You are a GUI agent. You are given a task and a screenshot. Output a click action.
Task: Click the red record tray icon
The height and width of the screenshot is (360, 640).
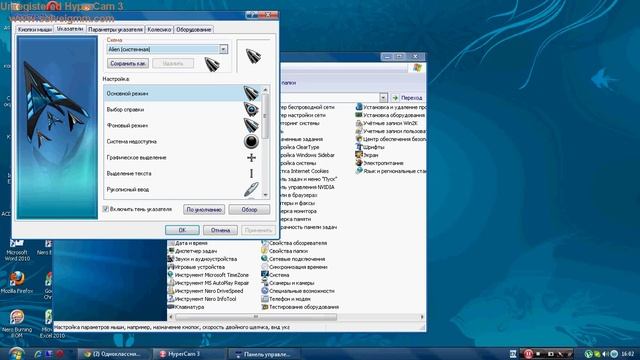(x=528, y=354)
